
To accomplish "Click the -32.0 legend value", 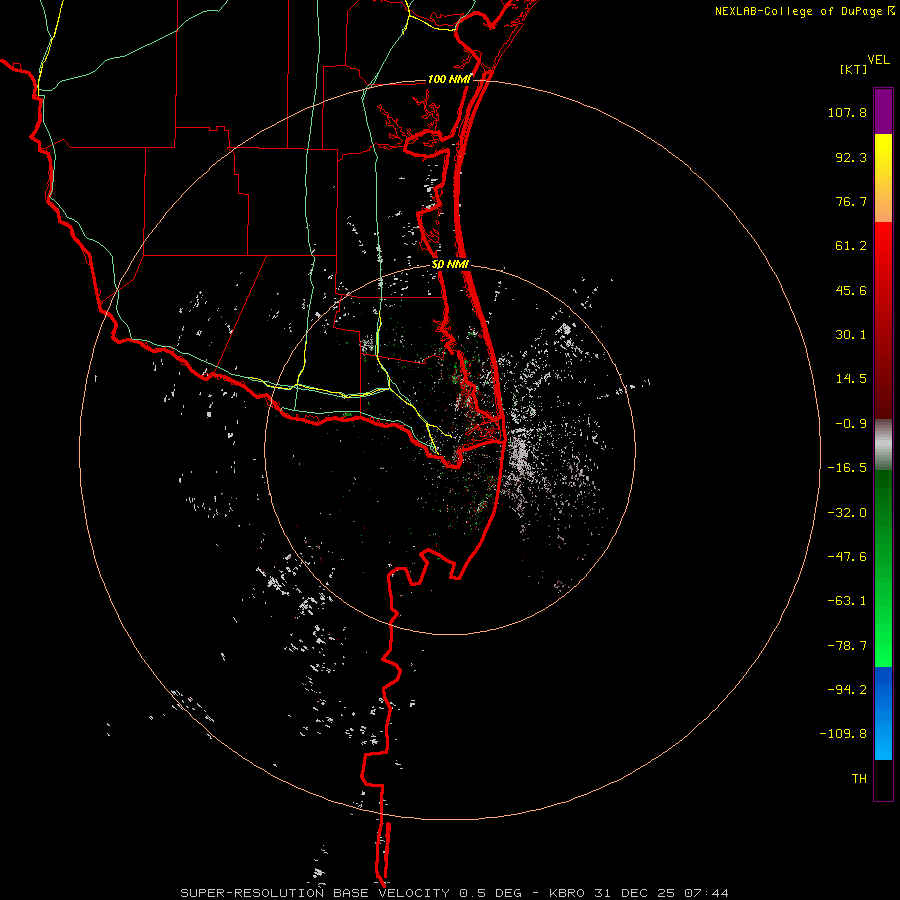I will click(847, 513).
